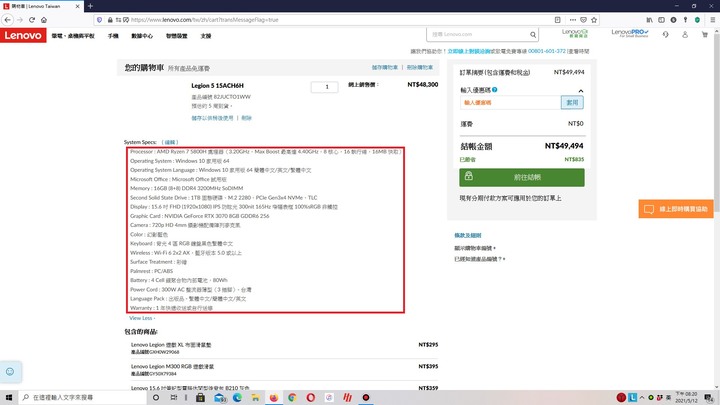Click the 刪除購物車 delete cart link

[420, 68]
